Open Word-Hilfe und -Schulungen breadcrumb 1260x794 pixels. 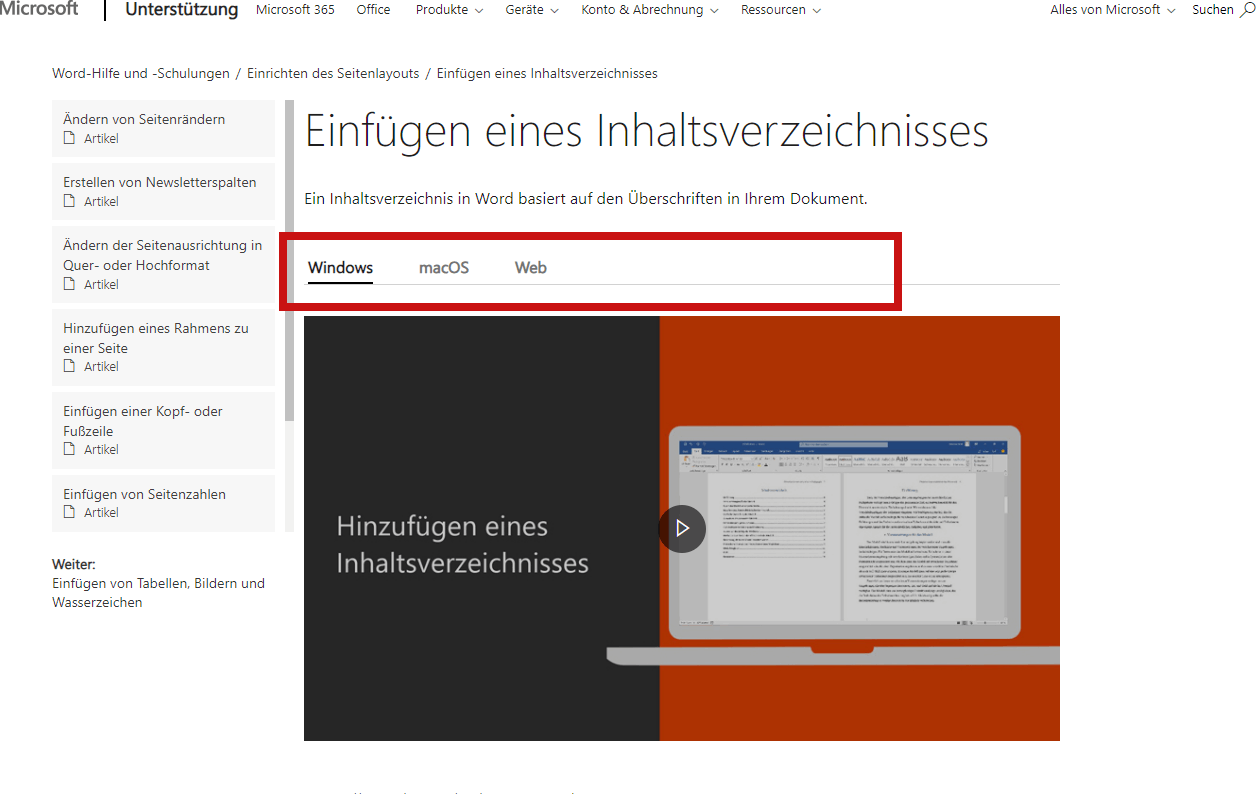click(141, 74)
